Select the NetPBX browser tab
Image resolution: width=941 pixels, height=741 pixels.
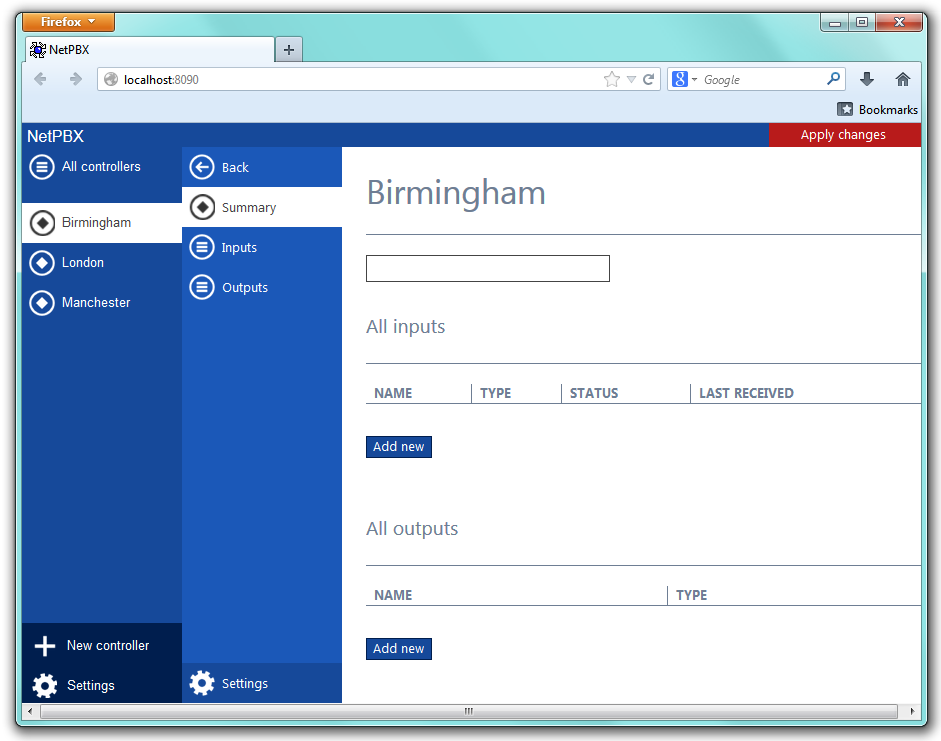pos(150,50)
